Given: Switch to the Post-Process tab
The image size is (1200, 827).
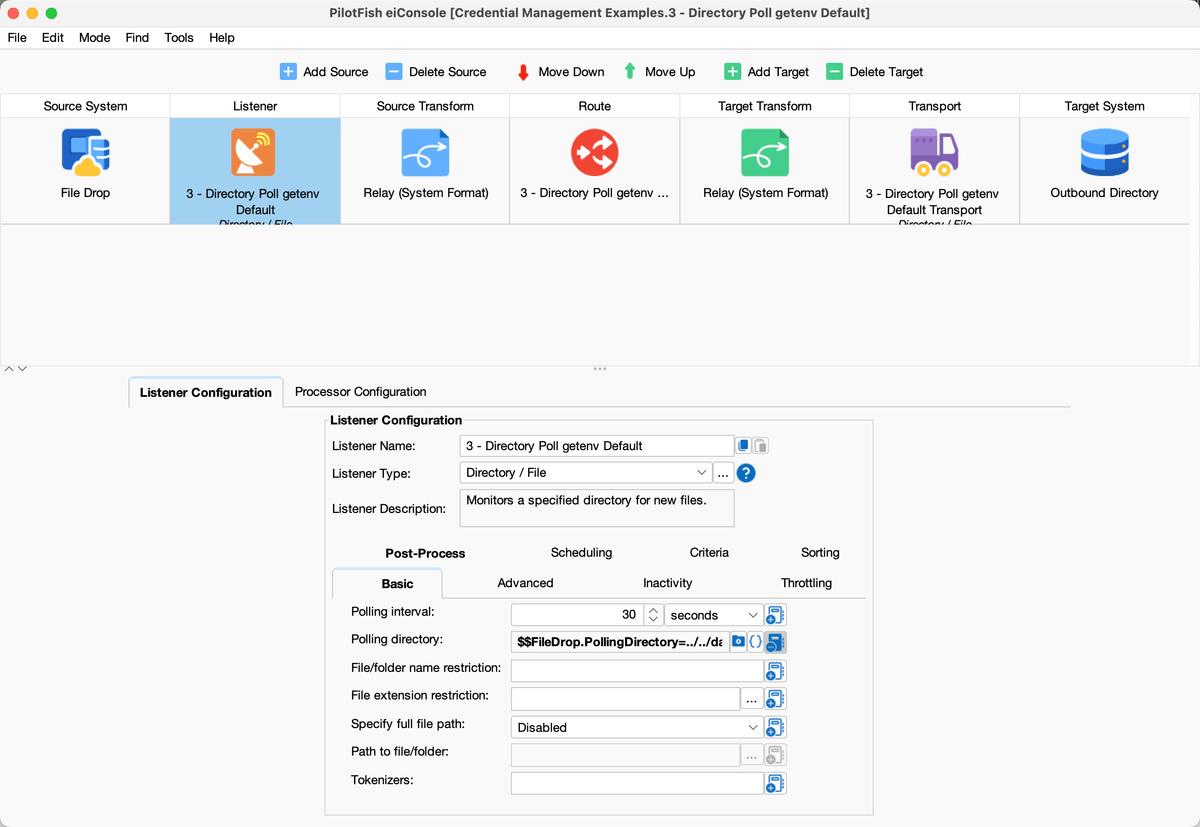Looking at the screenshot, I should pos(425,553).
